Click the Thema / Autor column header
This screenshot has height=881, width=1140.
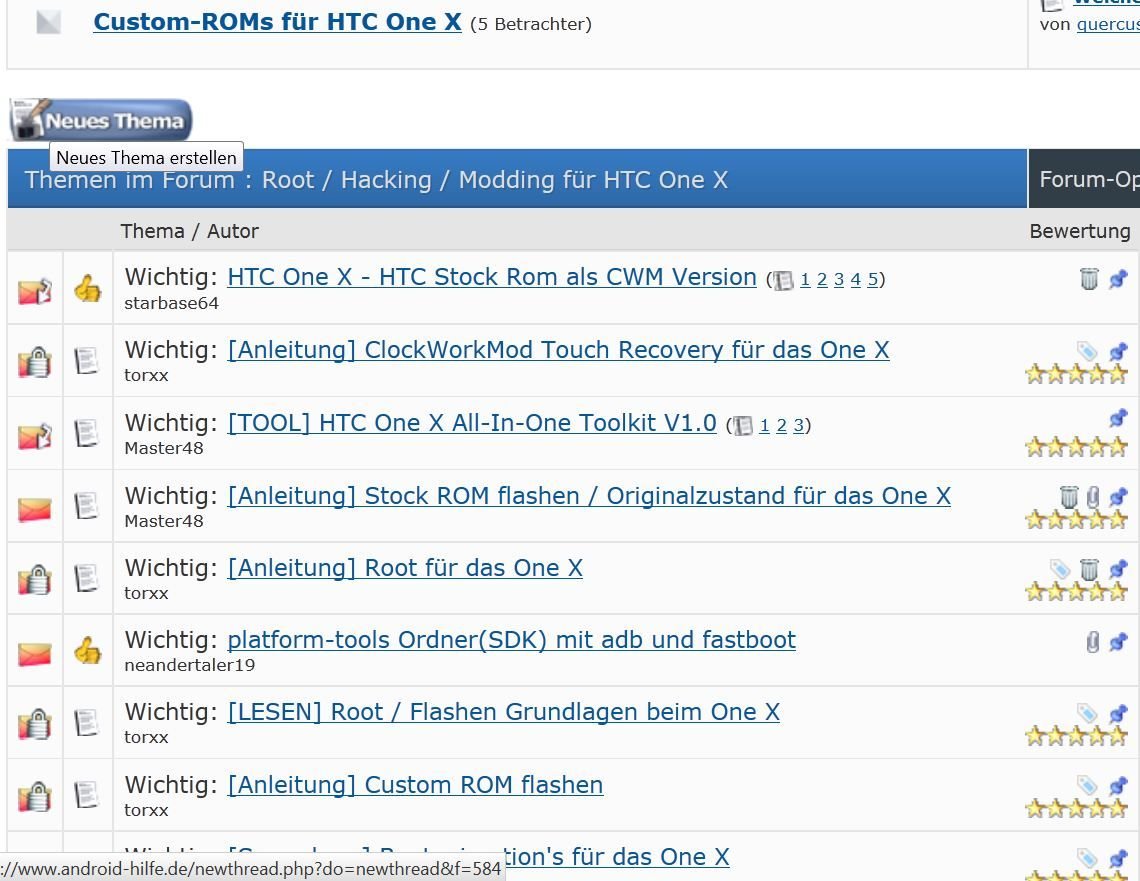189,231
